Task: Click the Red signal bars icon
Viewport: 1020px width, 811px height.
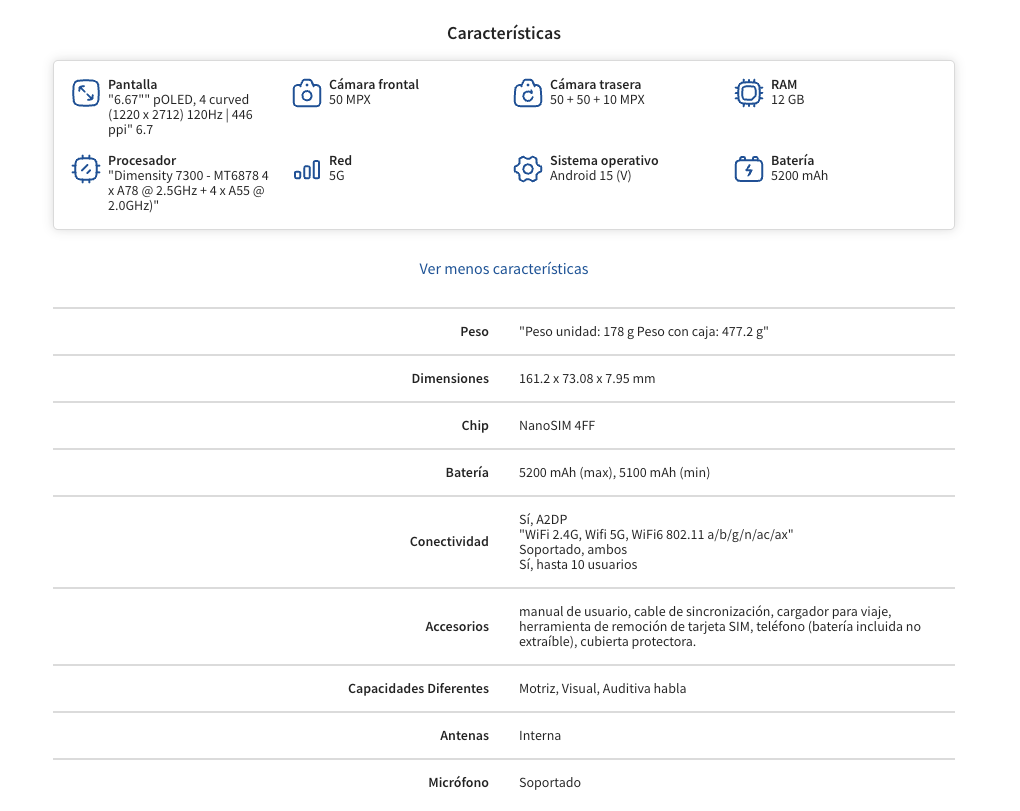Action: click(307, 171)
